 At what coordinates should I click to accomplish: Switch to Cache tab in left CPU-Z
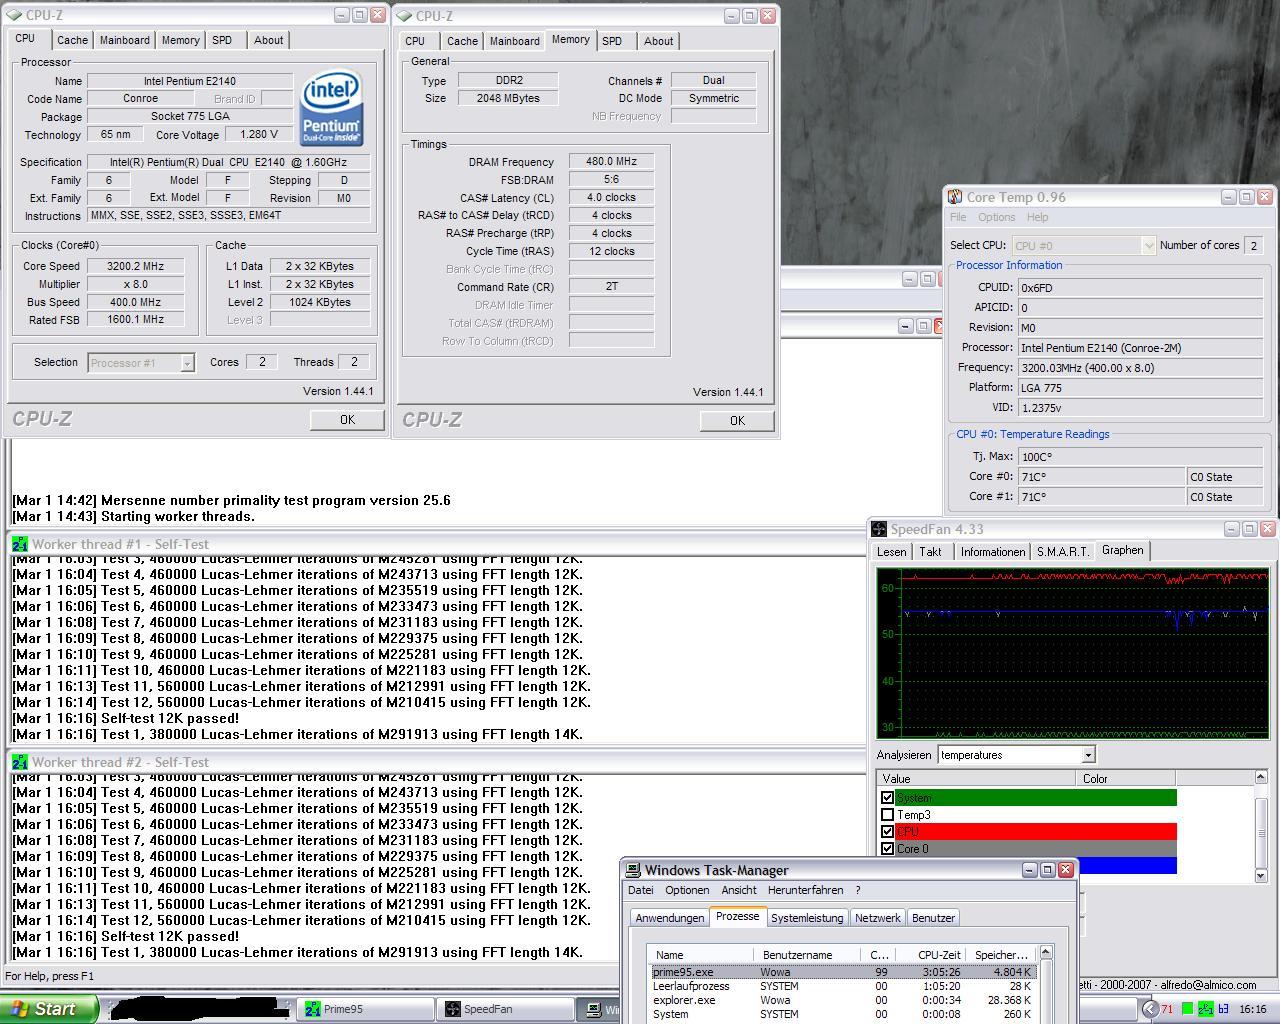[x=72, y=40]
